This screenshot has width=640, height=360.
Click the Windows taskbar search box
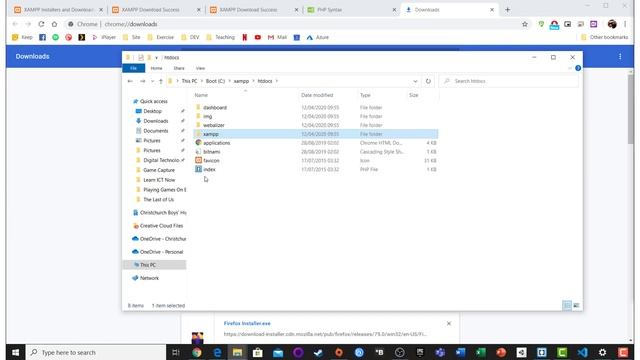point(96,352)
